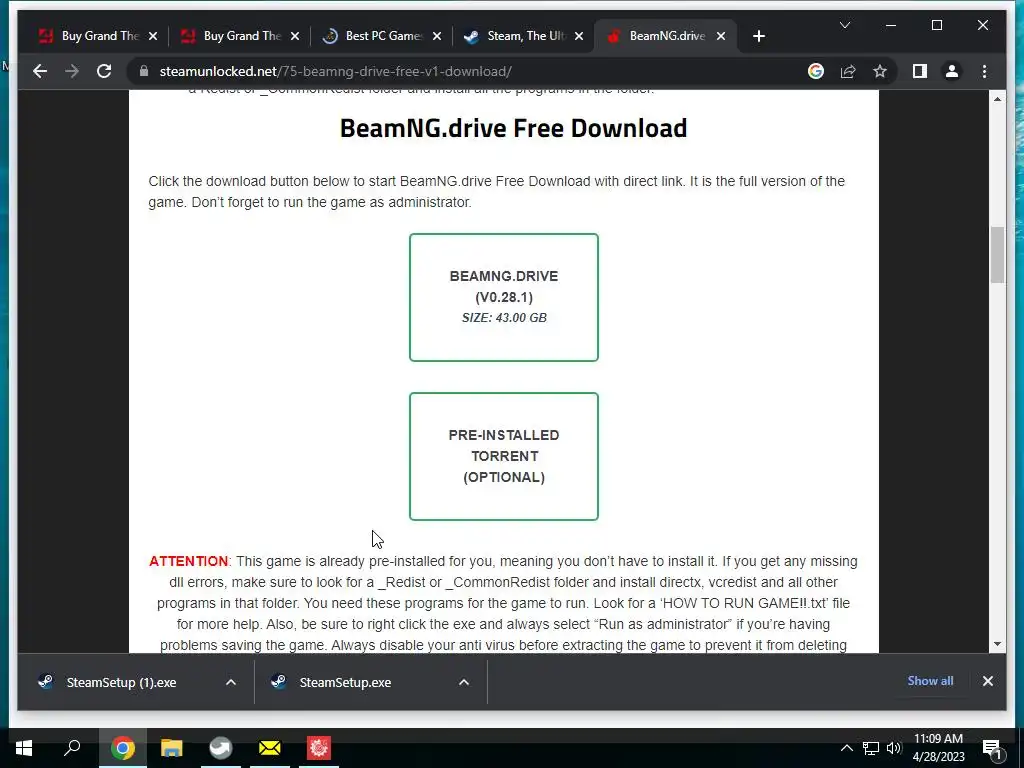The height and width of the screenshot is (768, 1024).
Task: Click the volume speaker tray icon
Action: click(x=893, y=748)
